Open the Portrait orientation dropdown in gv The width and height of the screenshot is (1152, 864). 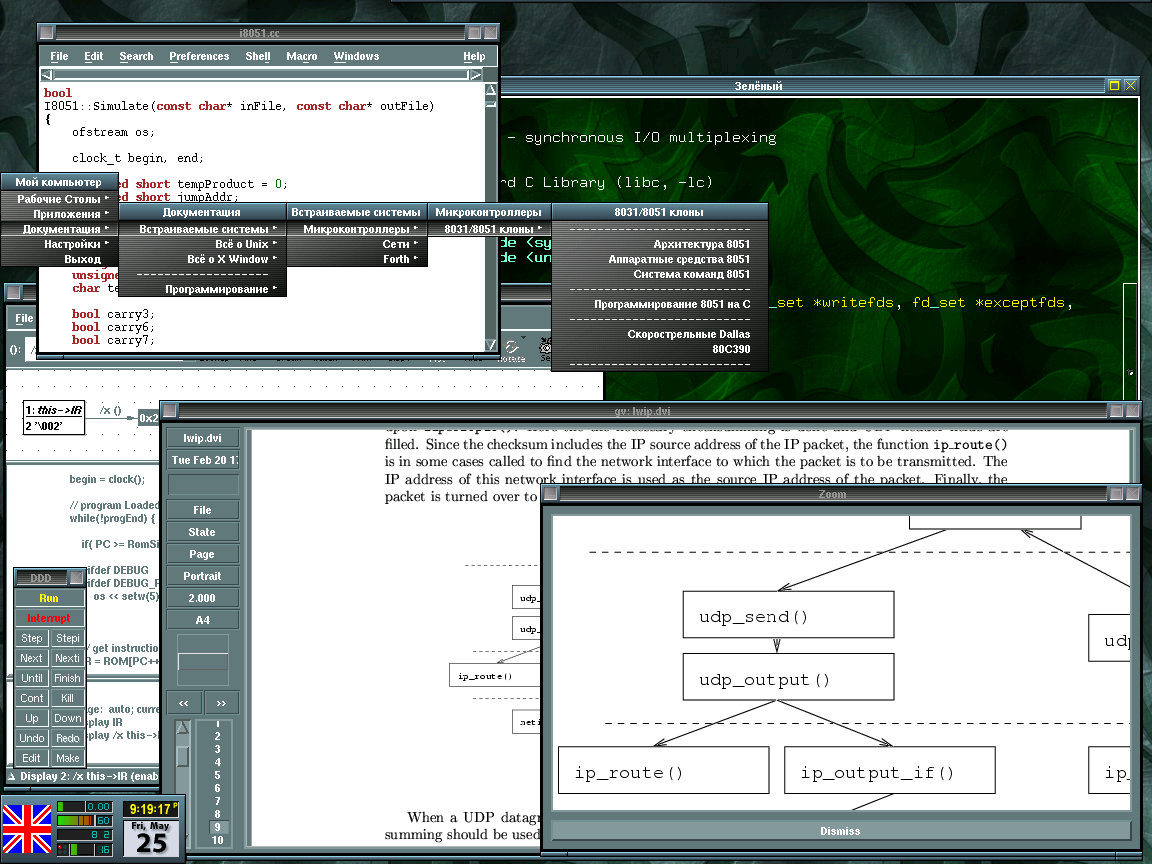[x=202, y=576]
